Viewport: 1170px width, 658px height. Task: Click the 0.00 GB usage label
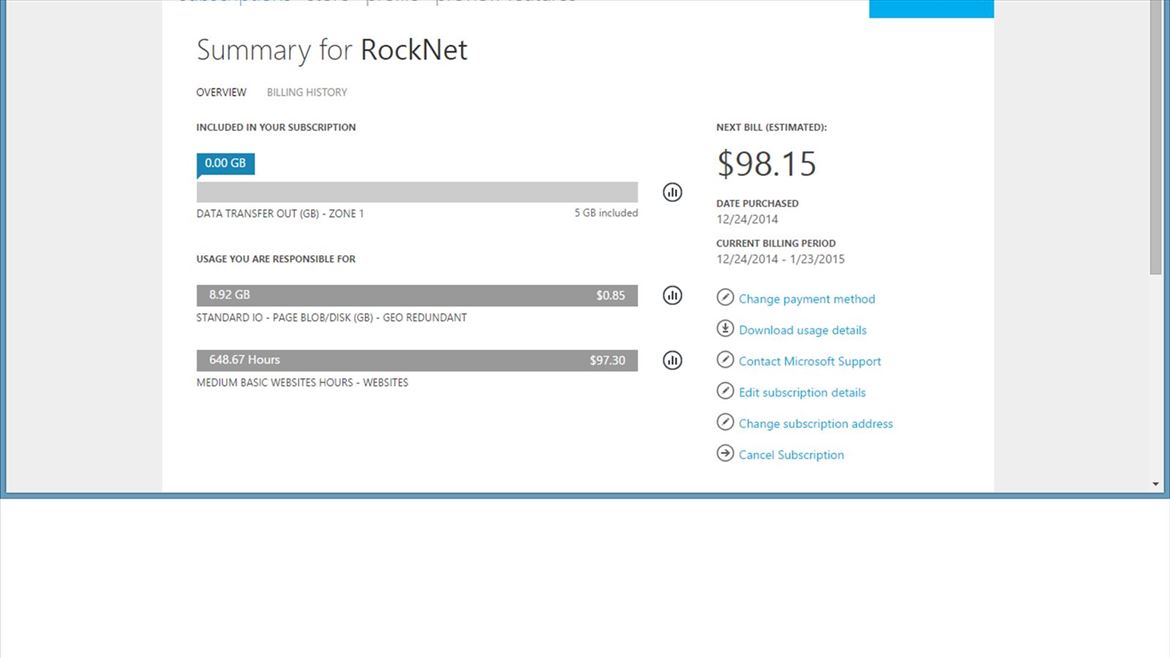coord(225,163)
